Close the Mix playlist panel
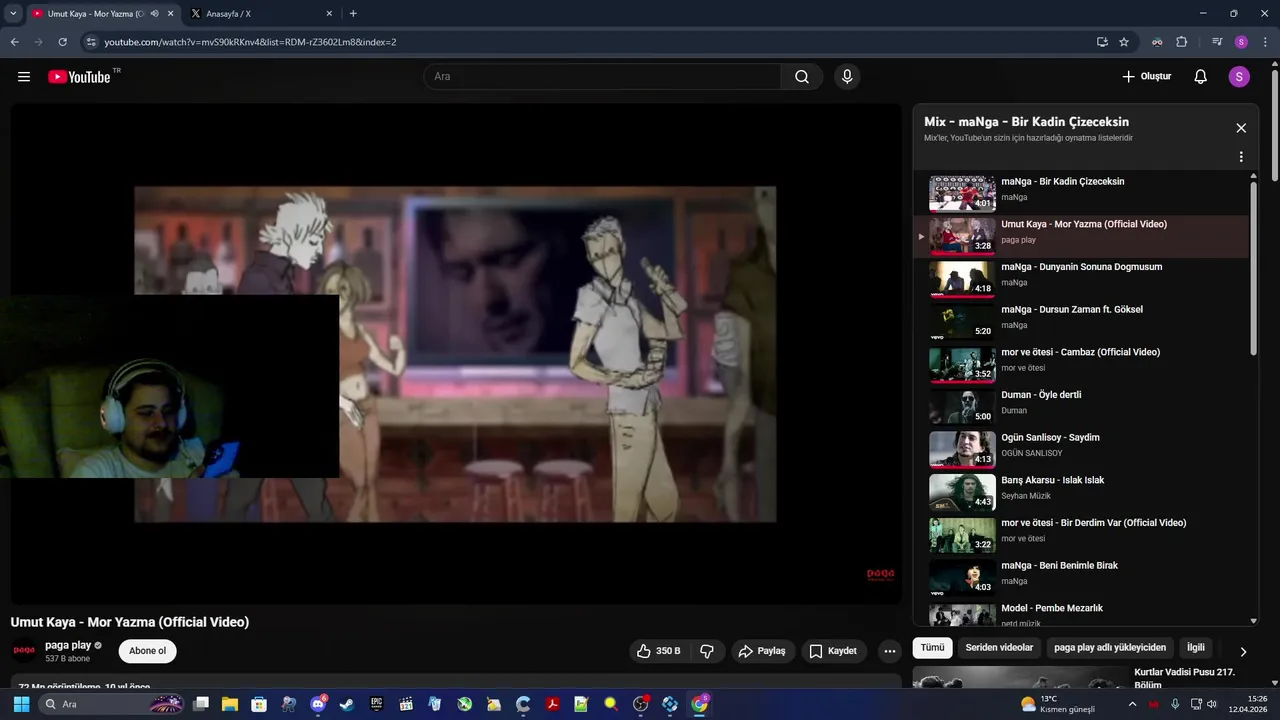The height and width of the screenshot is (720, 1280). (1241, 128)
